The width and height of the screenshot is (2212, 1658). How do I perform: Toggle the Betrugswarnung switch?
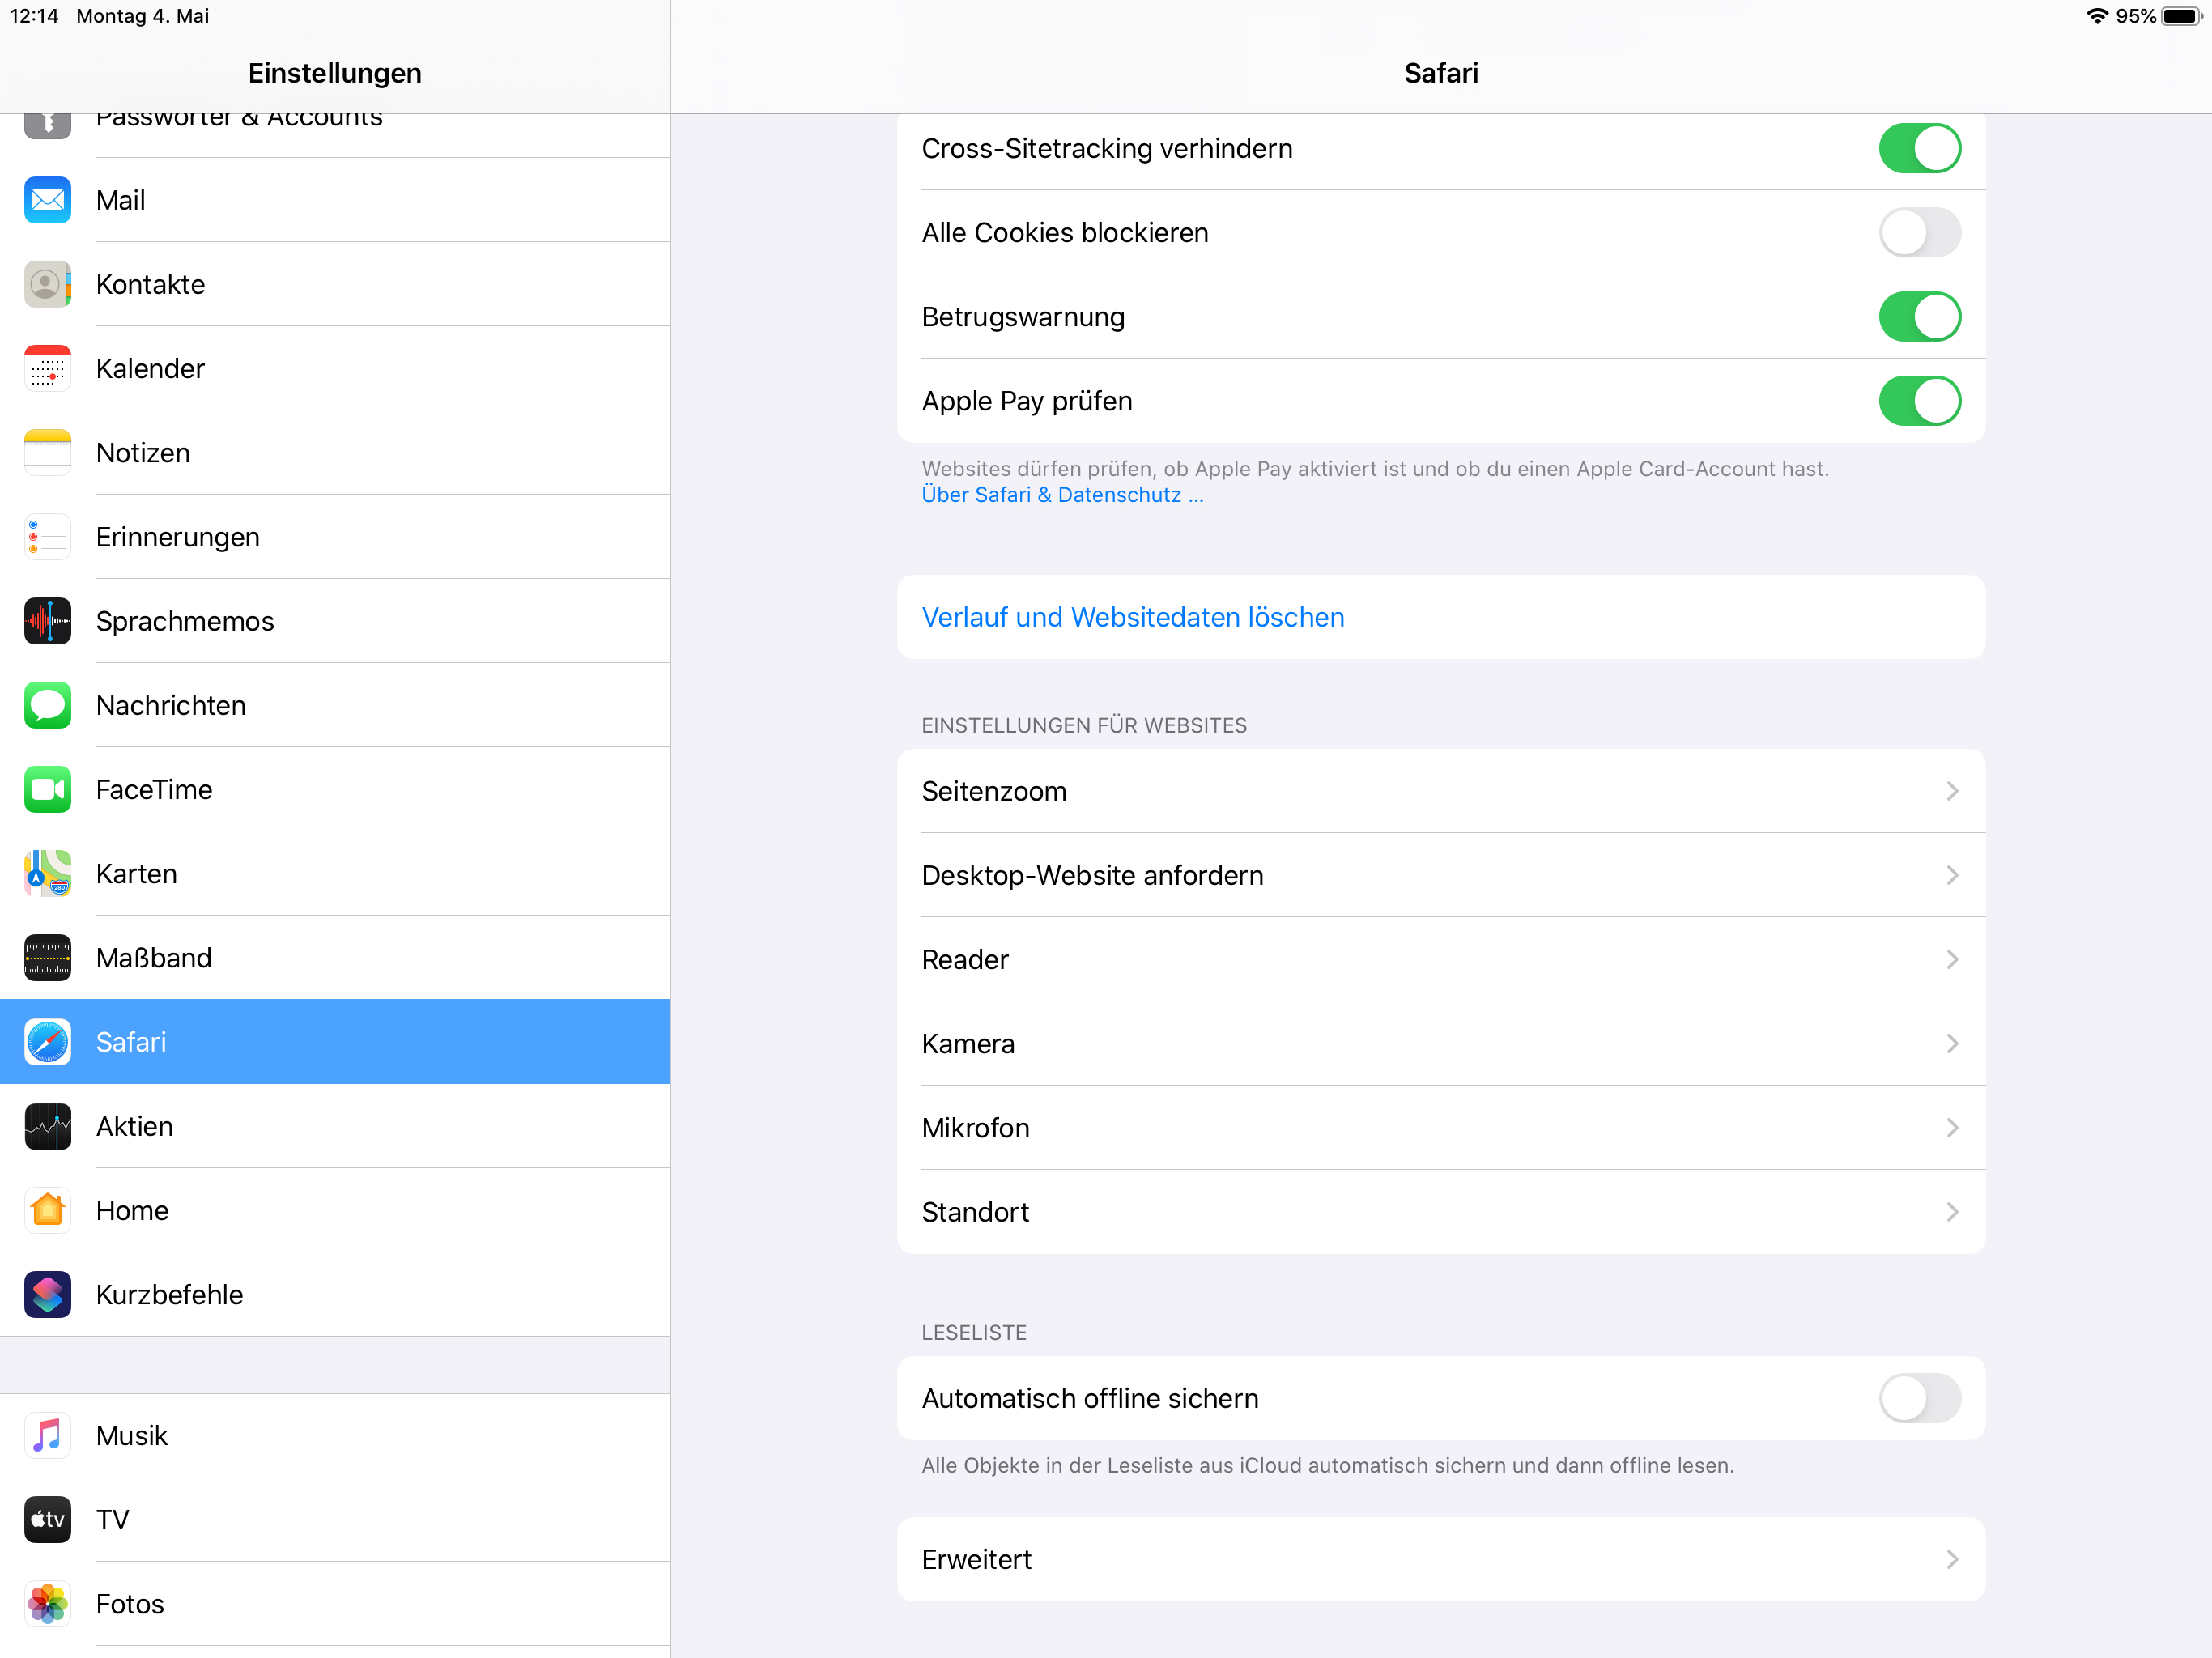click(x=1919, y=316)
